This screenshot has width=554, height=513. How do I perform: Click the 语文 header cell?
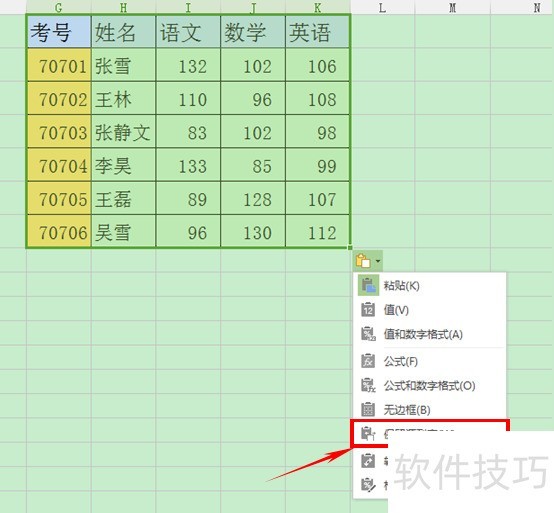click(188, 31)
